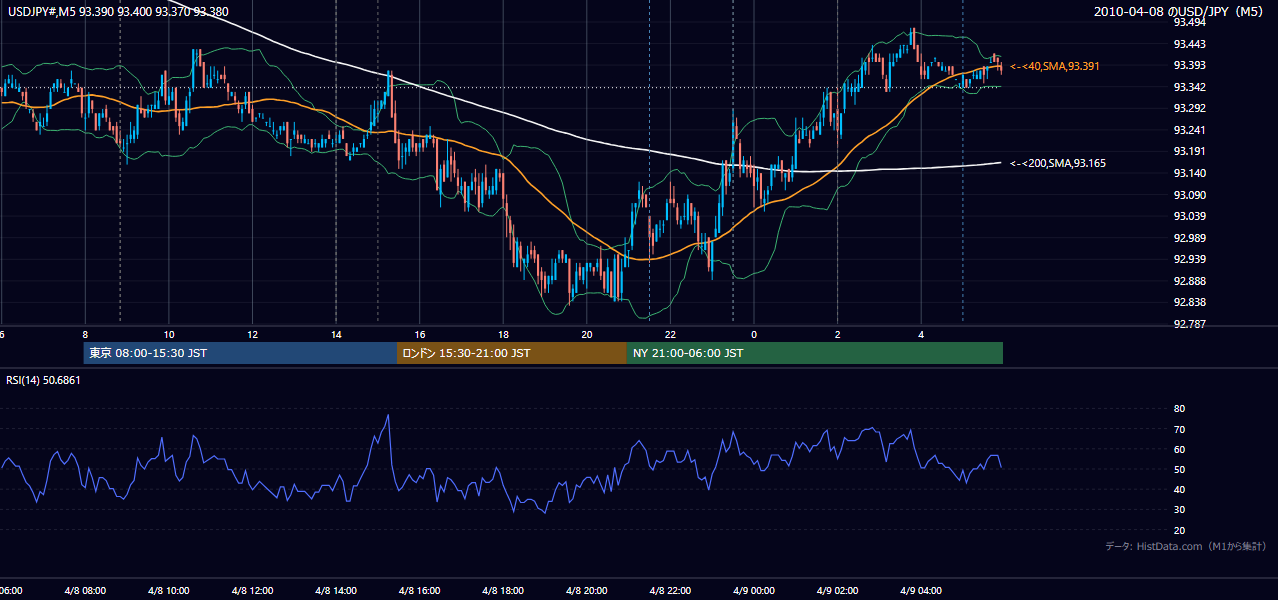Click the 93.090 price axis label
Viewport: 1278px width, 600px height.
point(1189,195)
